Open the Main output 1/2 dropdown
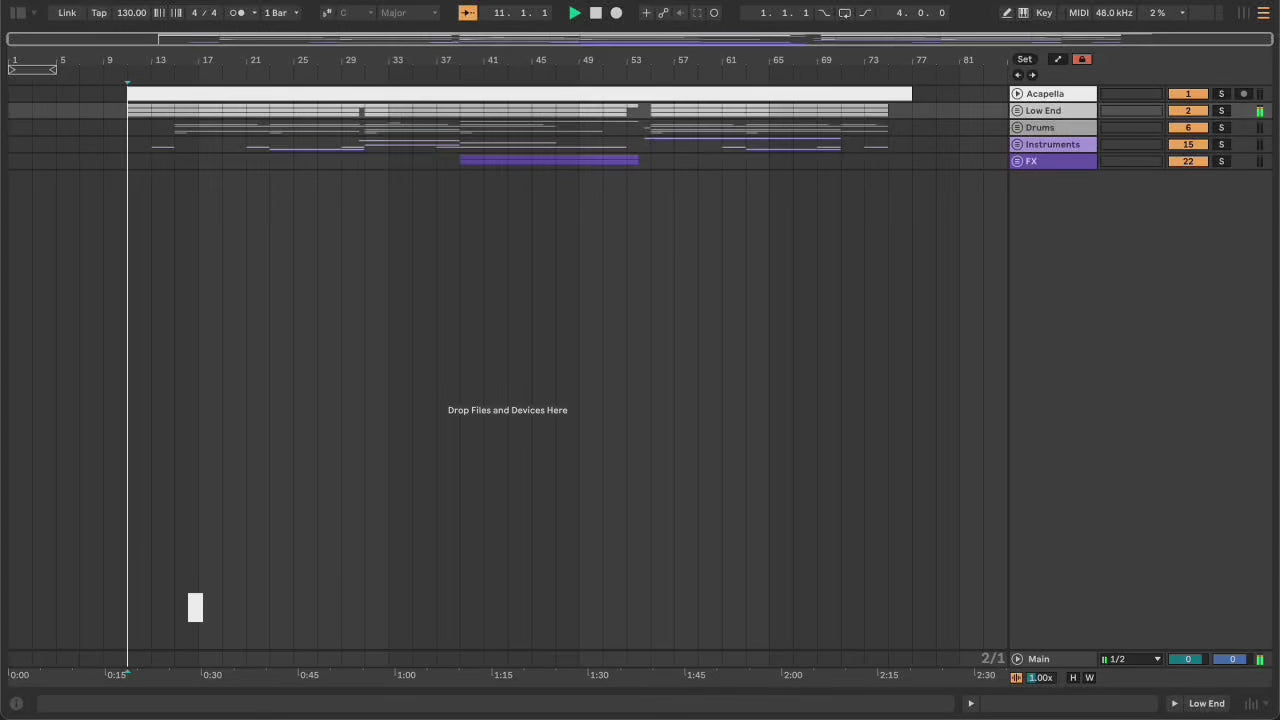 pos(1131,659)
